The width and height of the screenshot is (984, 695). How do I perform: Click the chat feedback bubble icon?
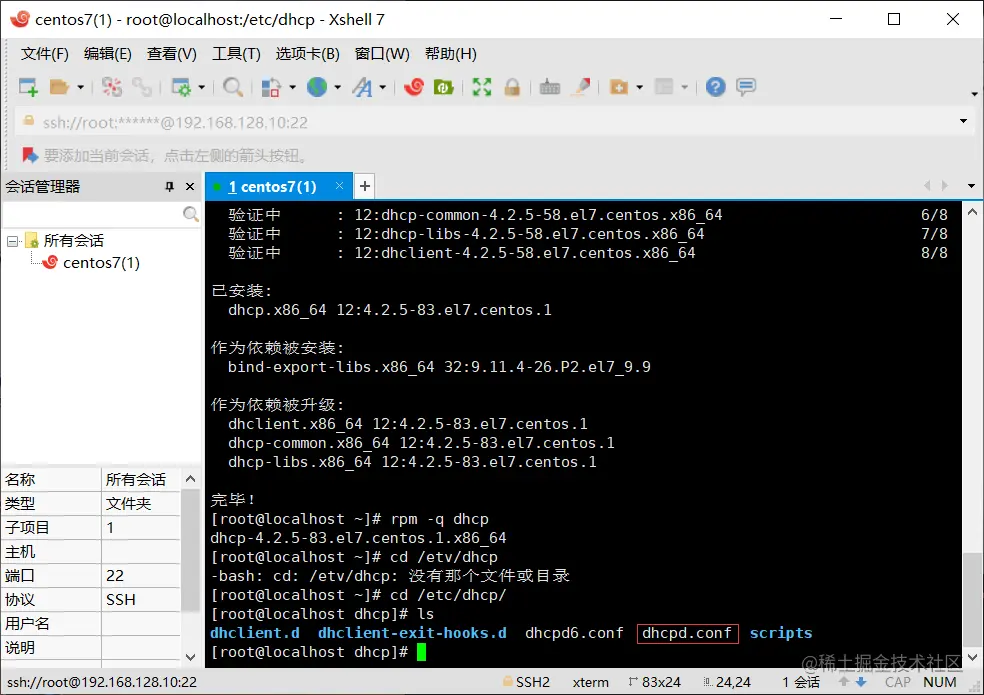746,87
